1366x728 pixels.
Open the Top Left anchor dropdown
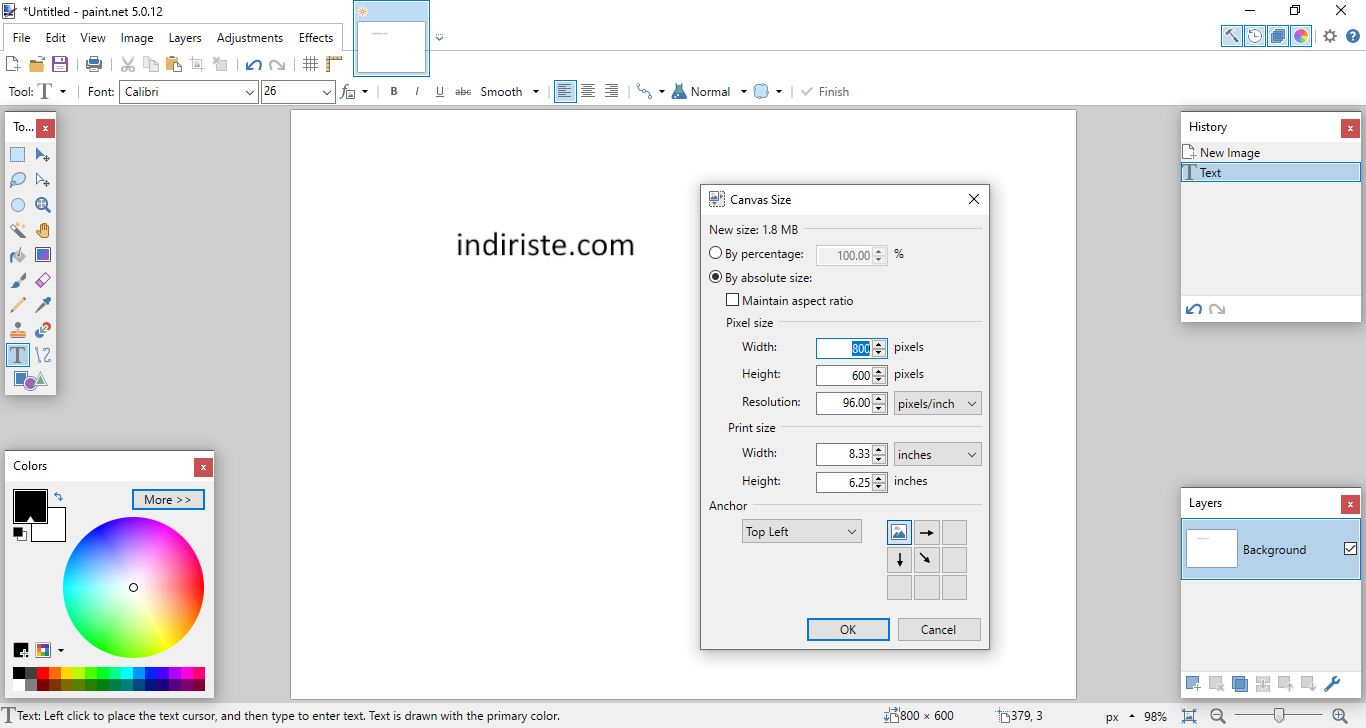801,531
